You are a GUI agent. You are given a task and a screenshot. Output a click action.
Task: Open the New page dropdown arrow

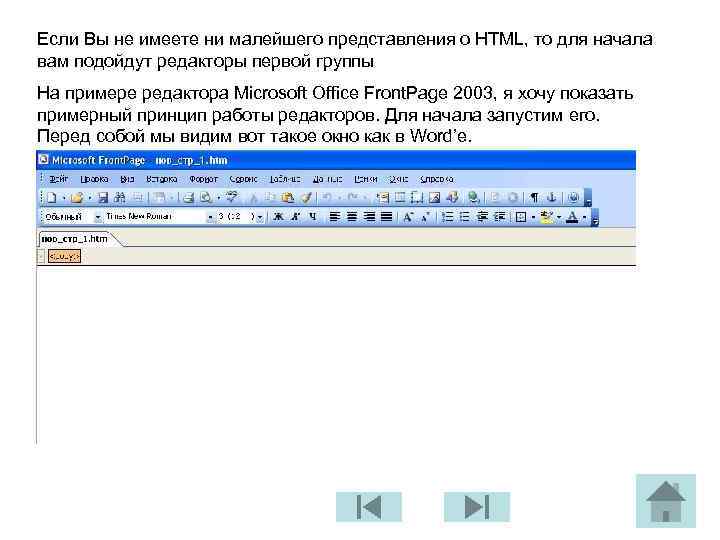64,198
